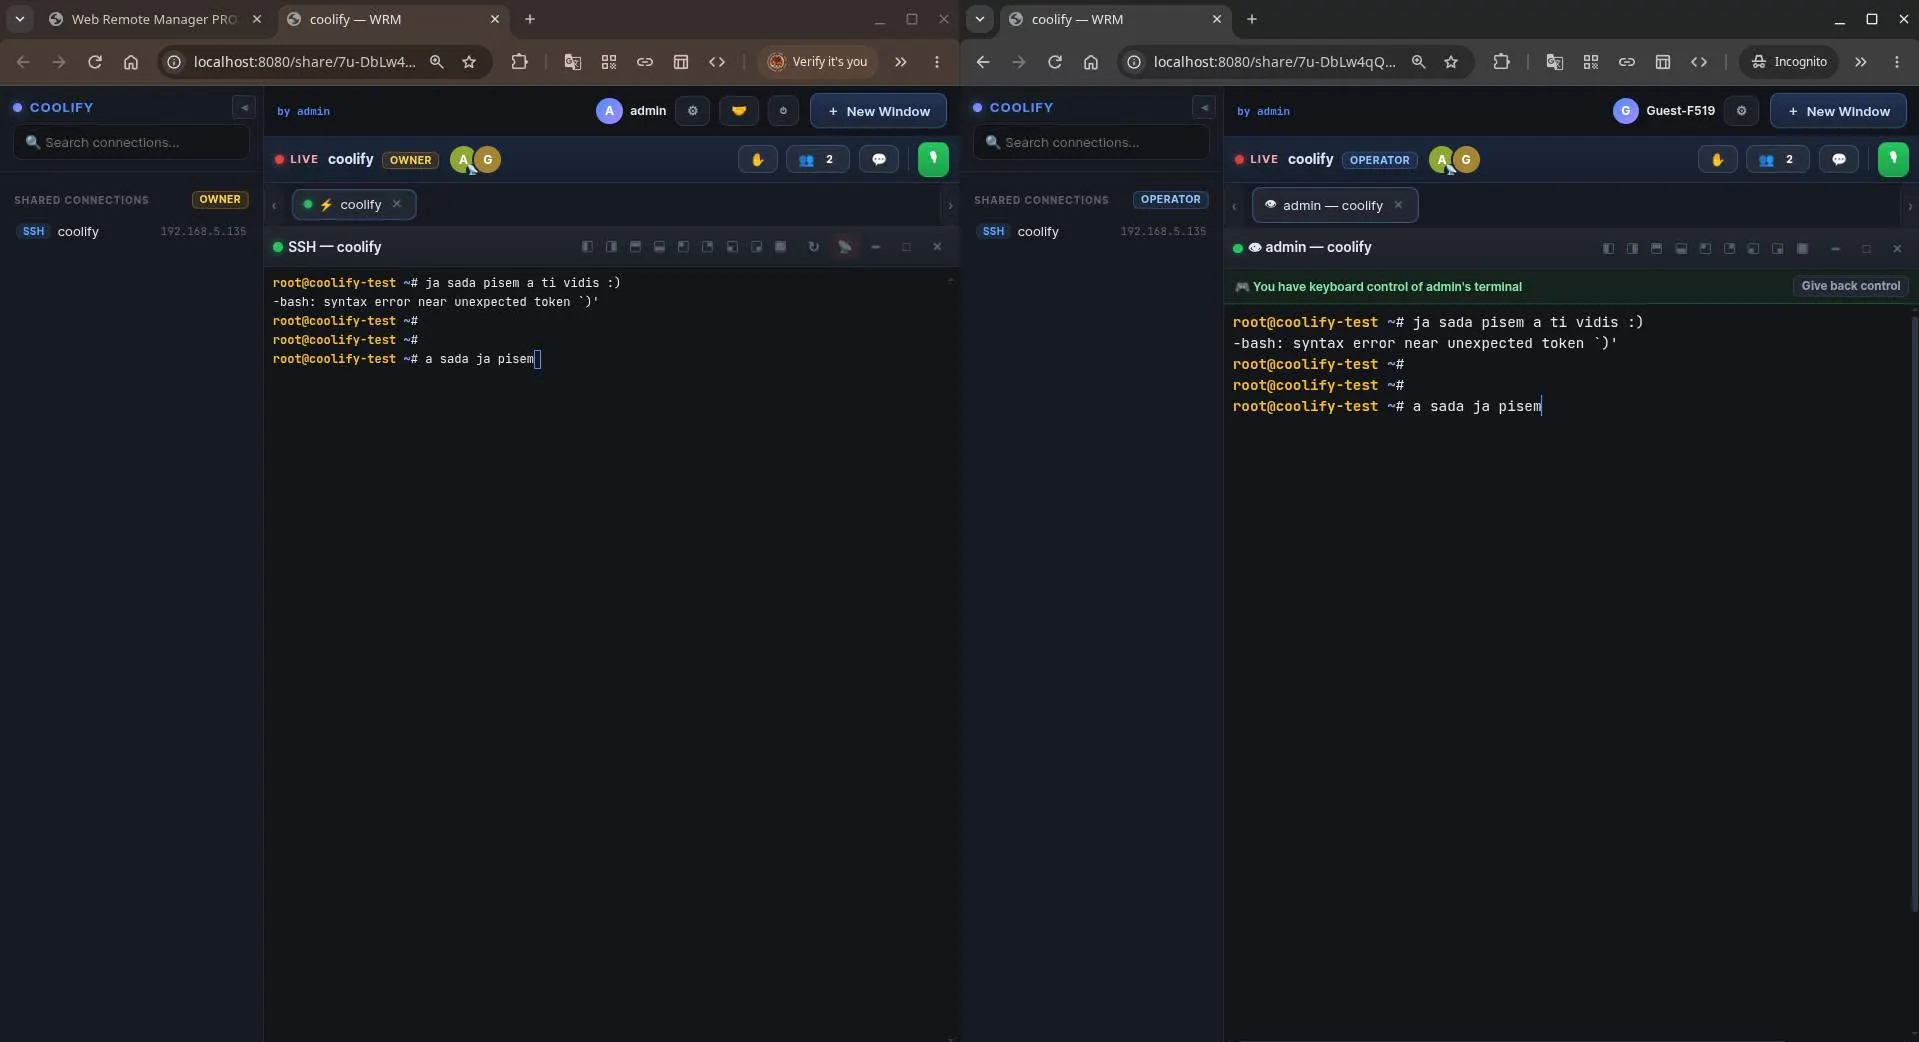This screenshot has height=1042, width=1919.
Task: Click green pin button in operator window
Action: click(1893, 159)
